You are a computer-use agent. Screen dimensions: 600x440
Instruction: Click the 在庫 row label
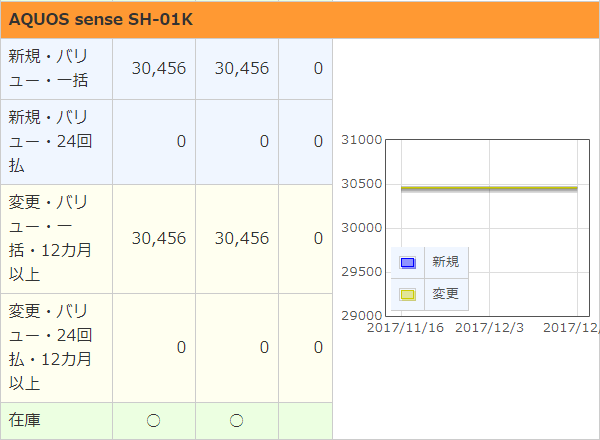[24, 420]
